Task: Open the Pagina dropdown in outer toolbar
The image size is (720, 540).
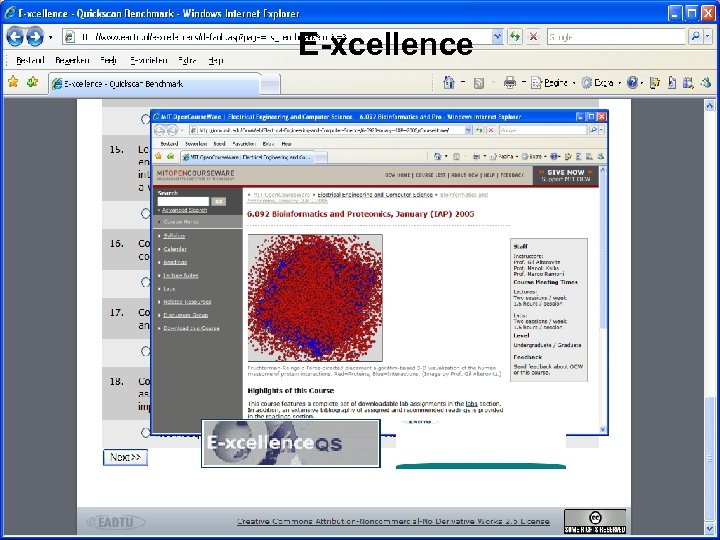Action: click(x=574, y=83)
